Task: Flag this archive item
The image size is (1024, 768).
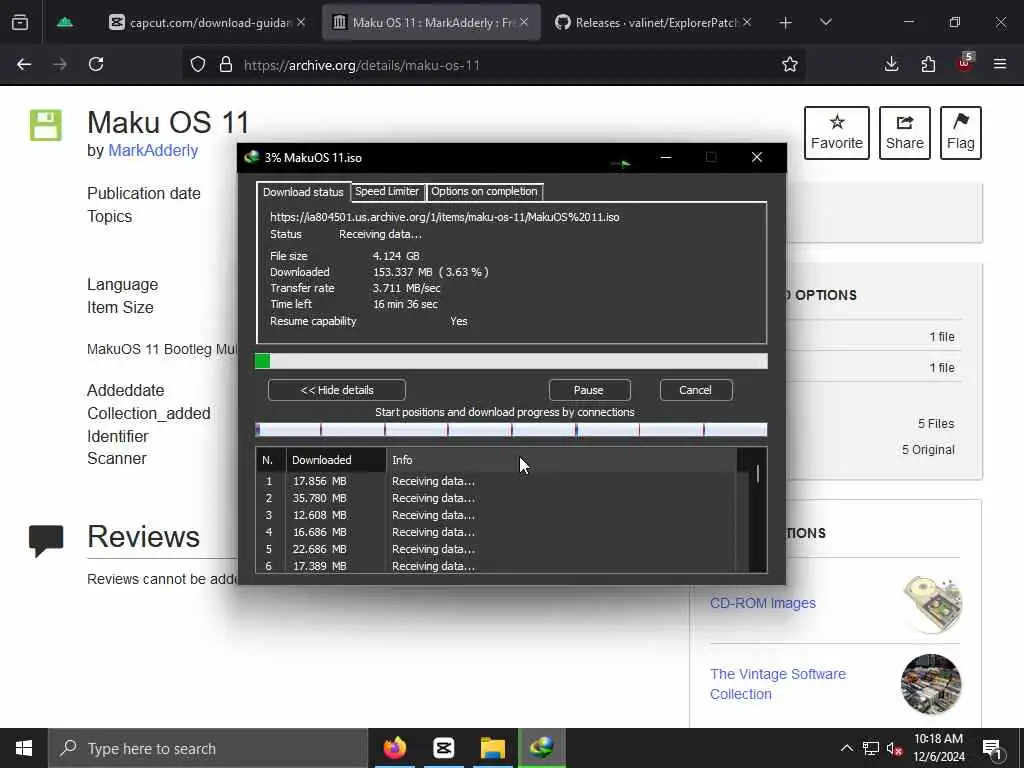Action: tap(961, 133)
